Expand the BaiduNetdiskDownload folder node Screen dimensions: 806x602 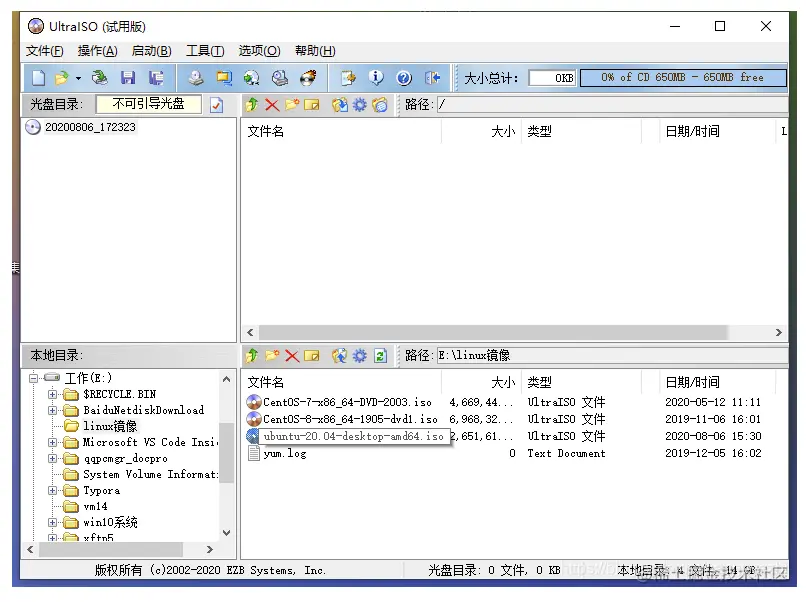click(x=52, y=411)
